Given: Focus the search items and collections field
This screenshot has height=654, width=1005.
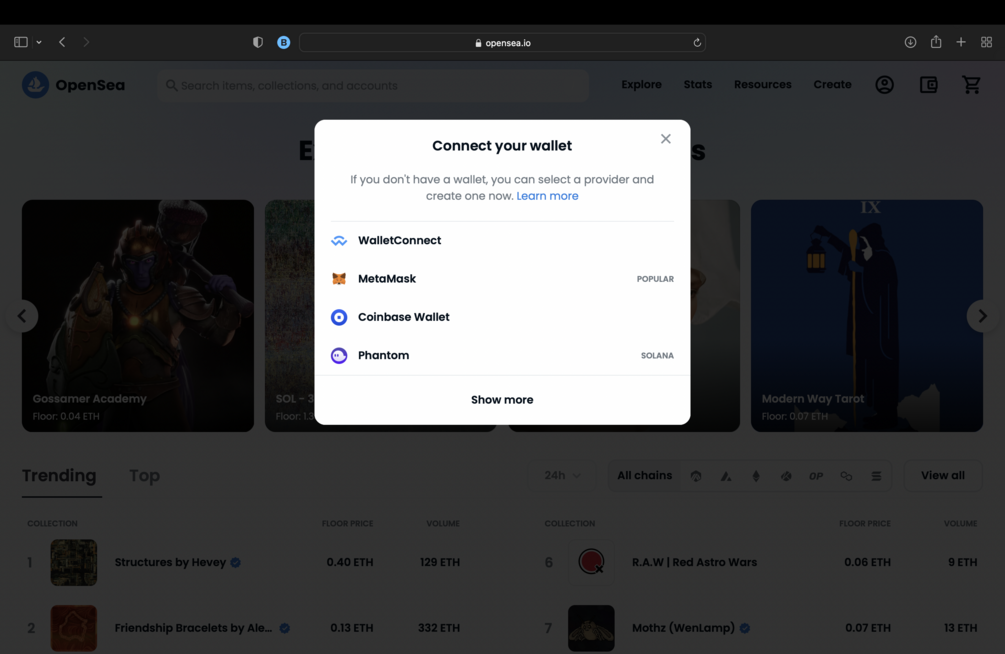Looking at the screenshot, I should point(373,85).
